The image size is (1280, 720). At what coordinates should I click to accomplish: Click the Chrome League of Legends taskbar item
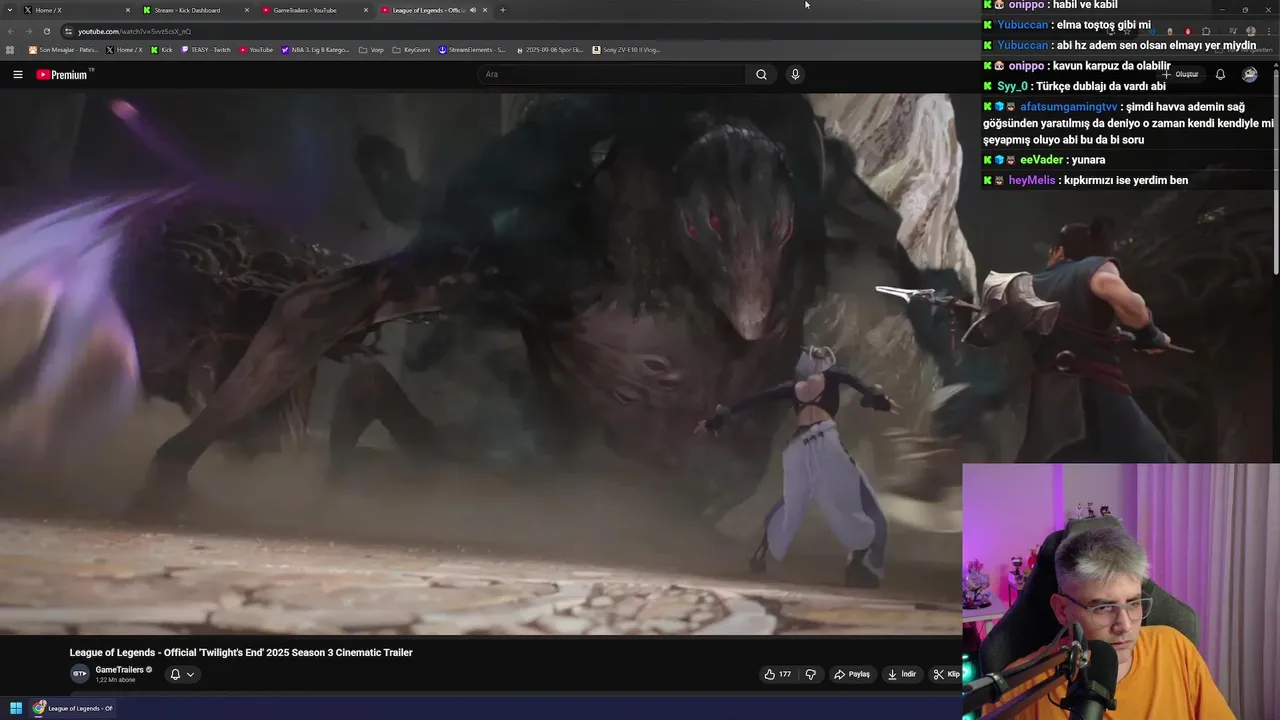73,708
